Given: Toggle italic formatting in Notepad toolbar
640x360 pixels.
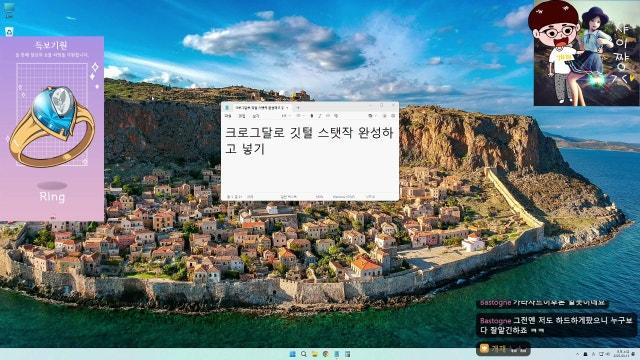Looking at the screenshot, I should [x=320, y=116].
